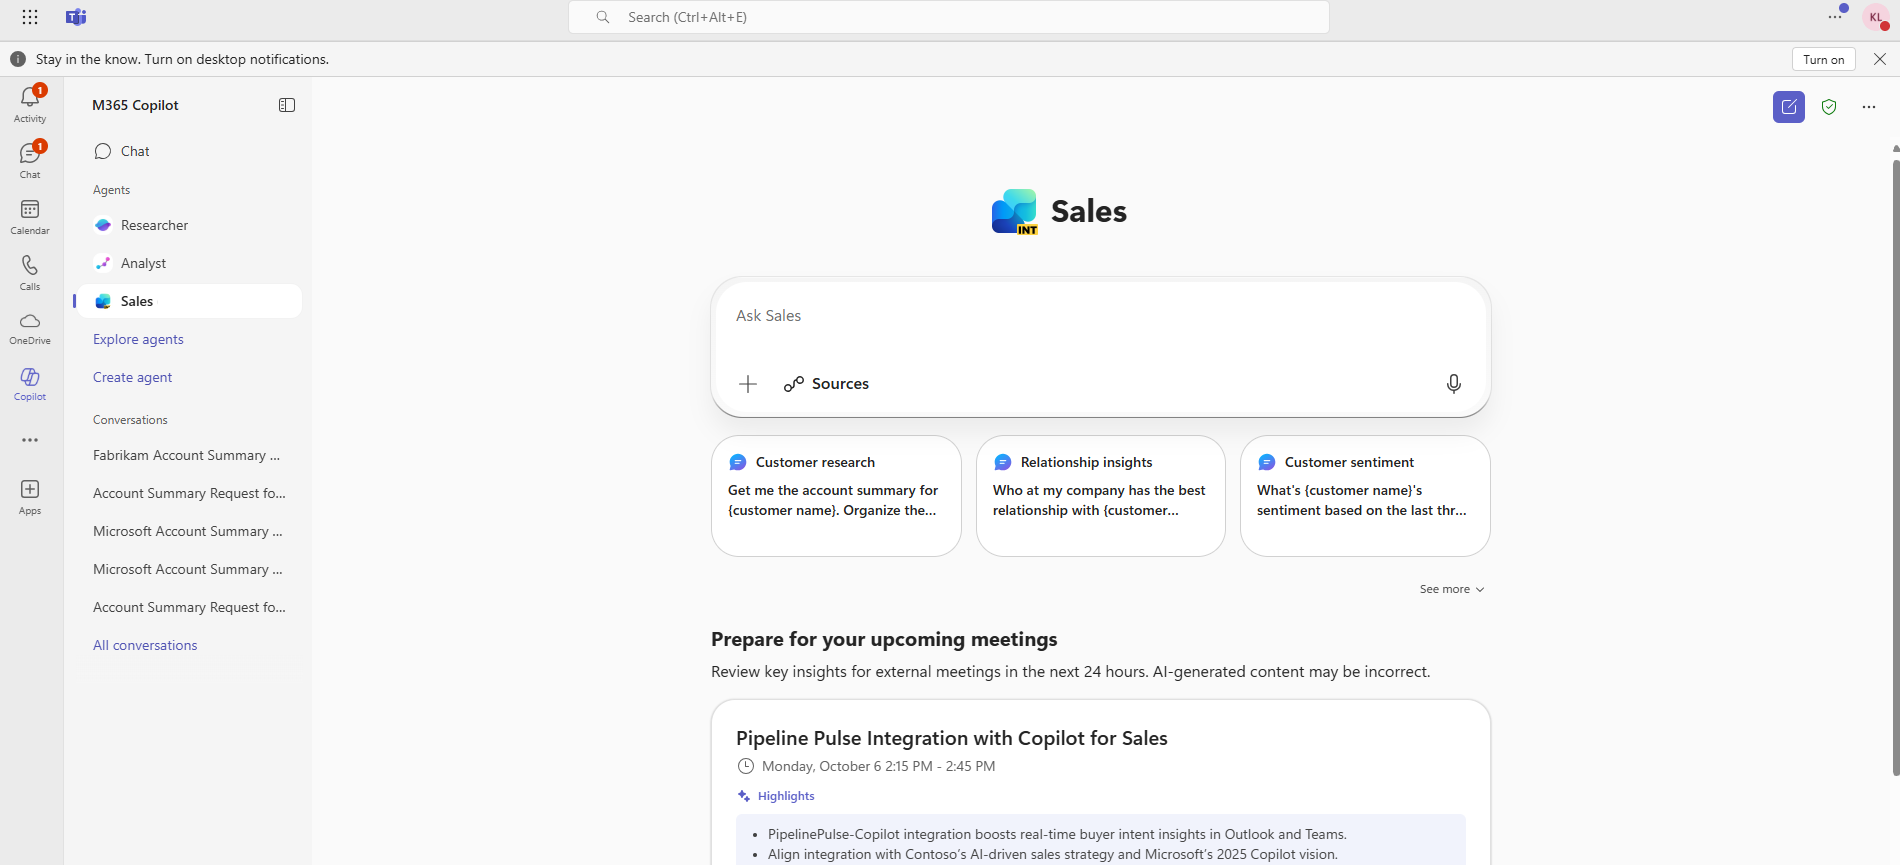Image resolution: width=1900 pixels, height=865 pixels.
Task: Open the Pipeline Pulse Integration meeting title
Action: tap(952, 738)
